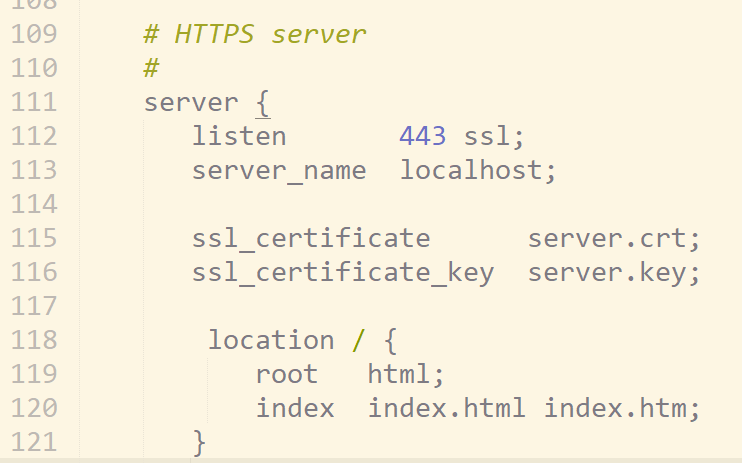Click the closing brace on line 121
This screenshot has width=742, height=463.
[x=199, y=443]
